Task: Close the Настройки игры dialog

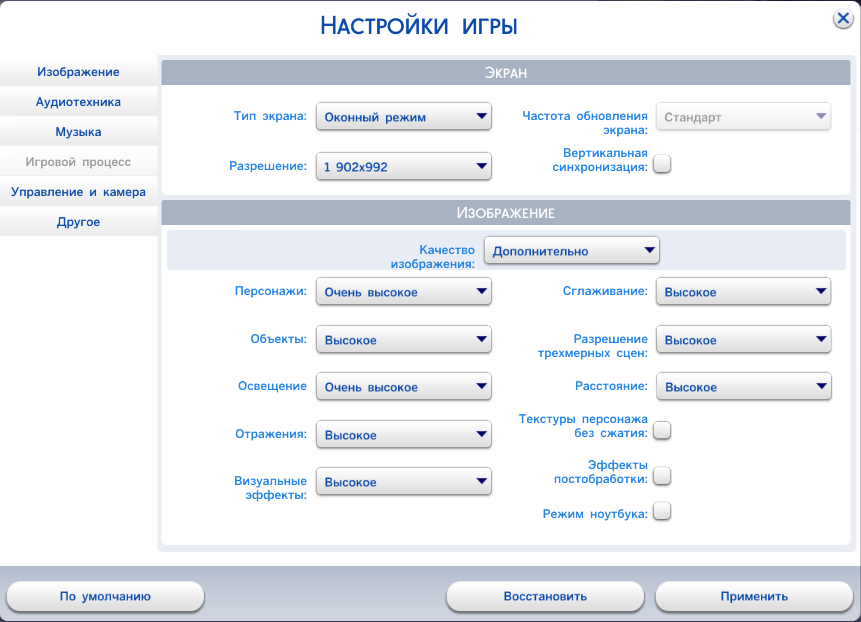Action: click(842, 19)
